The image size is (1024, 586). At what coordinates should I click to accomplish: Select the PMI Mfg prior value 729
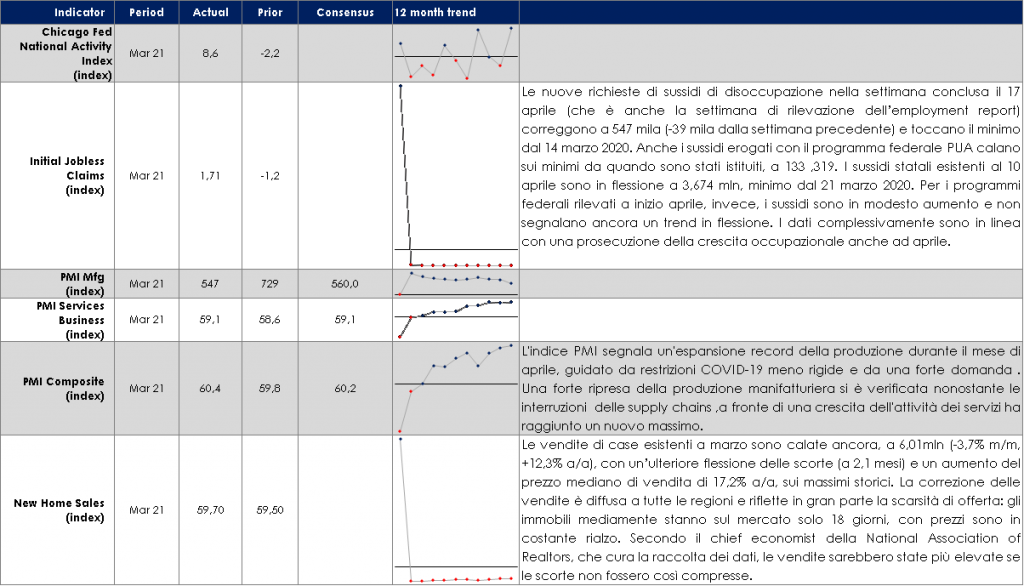point(269,284)
